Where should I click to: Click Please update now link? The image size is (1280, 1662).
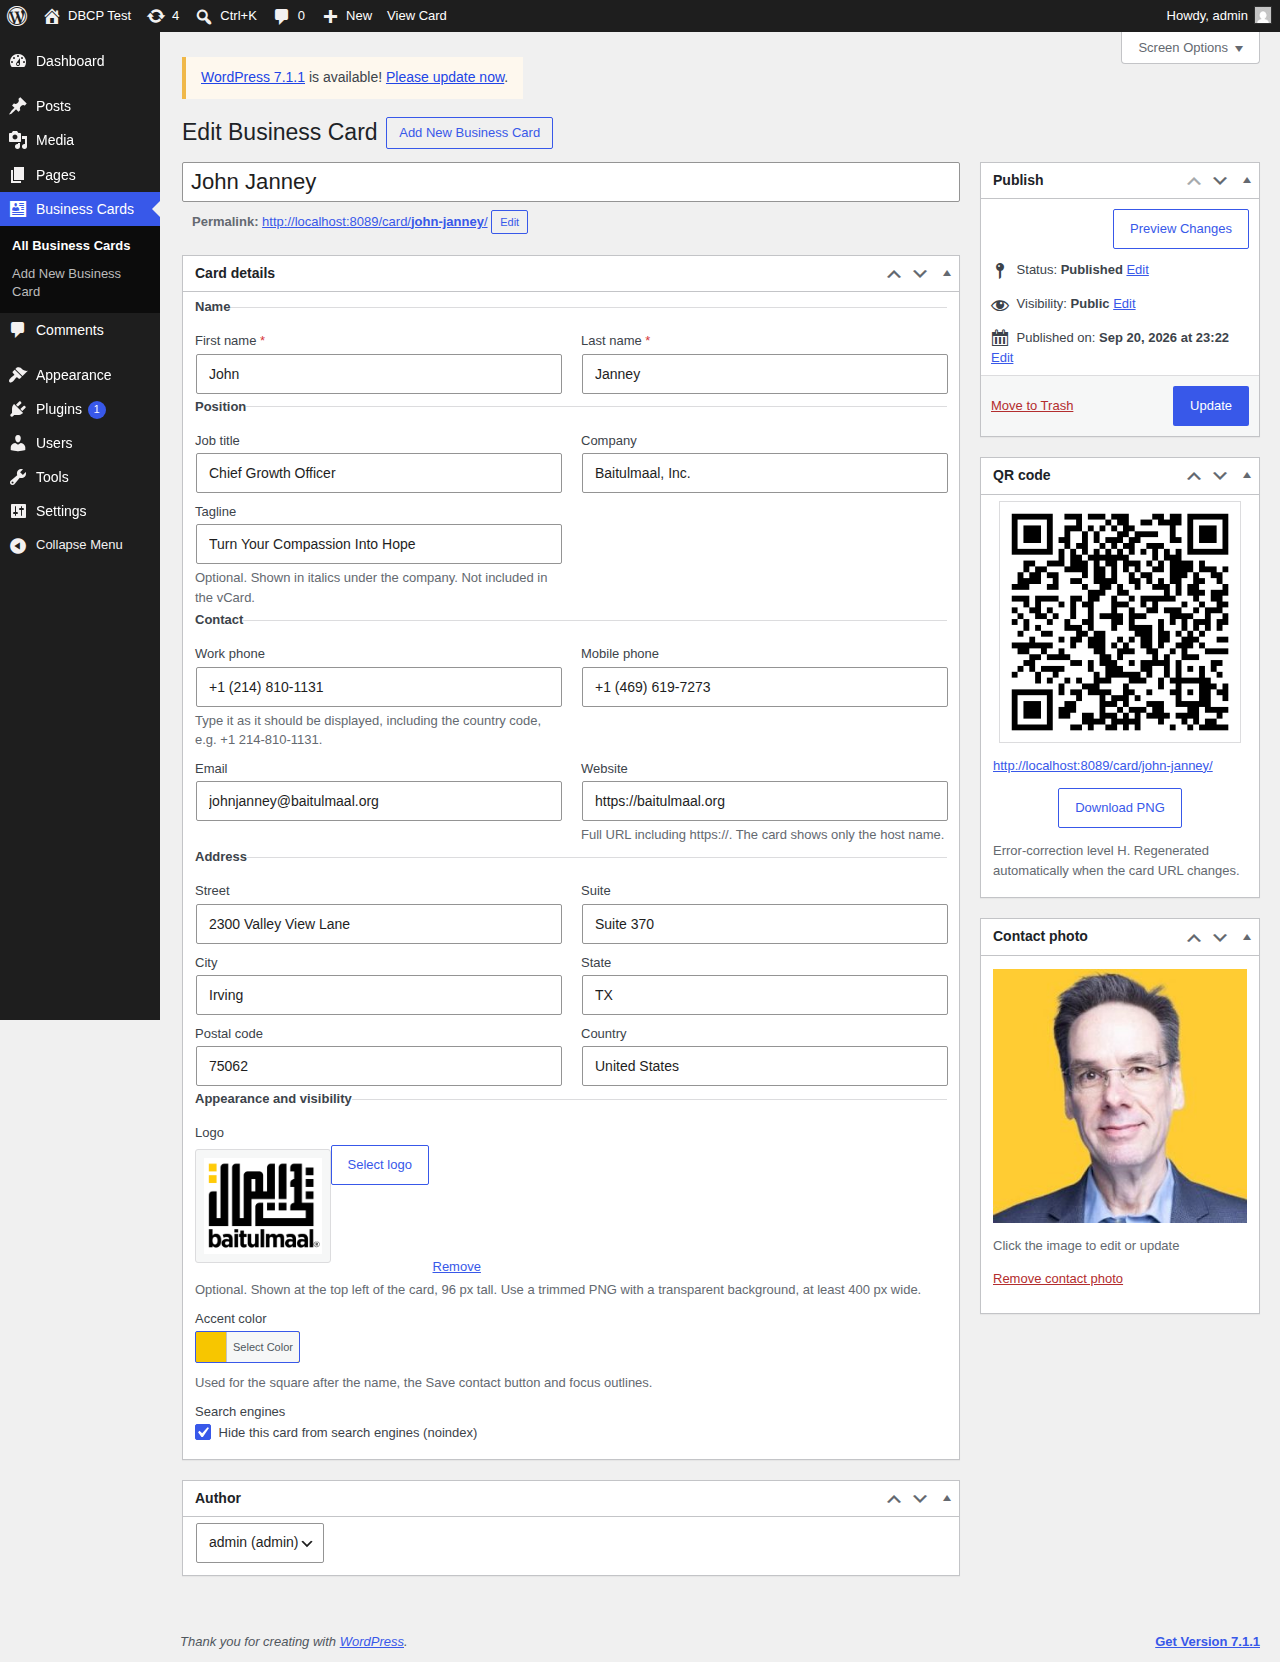[x=446, y=77]
